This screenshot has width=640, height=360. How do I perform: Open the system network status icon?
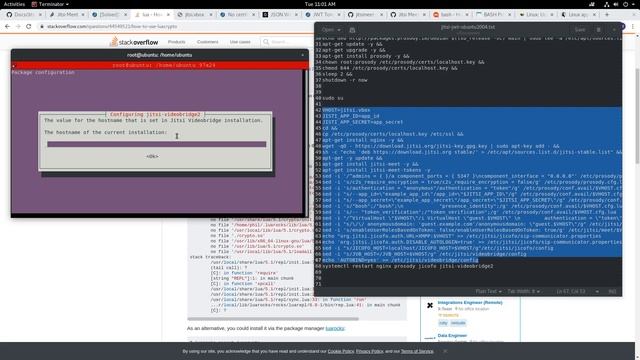[x=607, y=4]
